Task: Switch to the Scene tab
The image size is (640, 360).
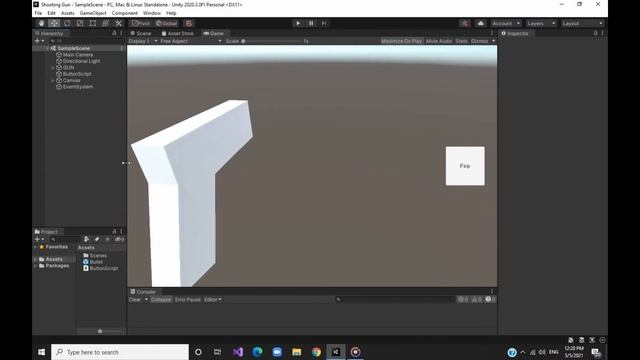Action: tap(141, 33)
